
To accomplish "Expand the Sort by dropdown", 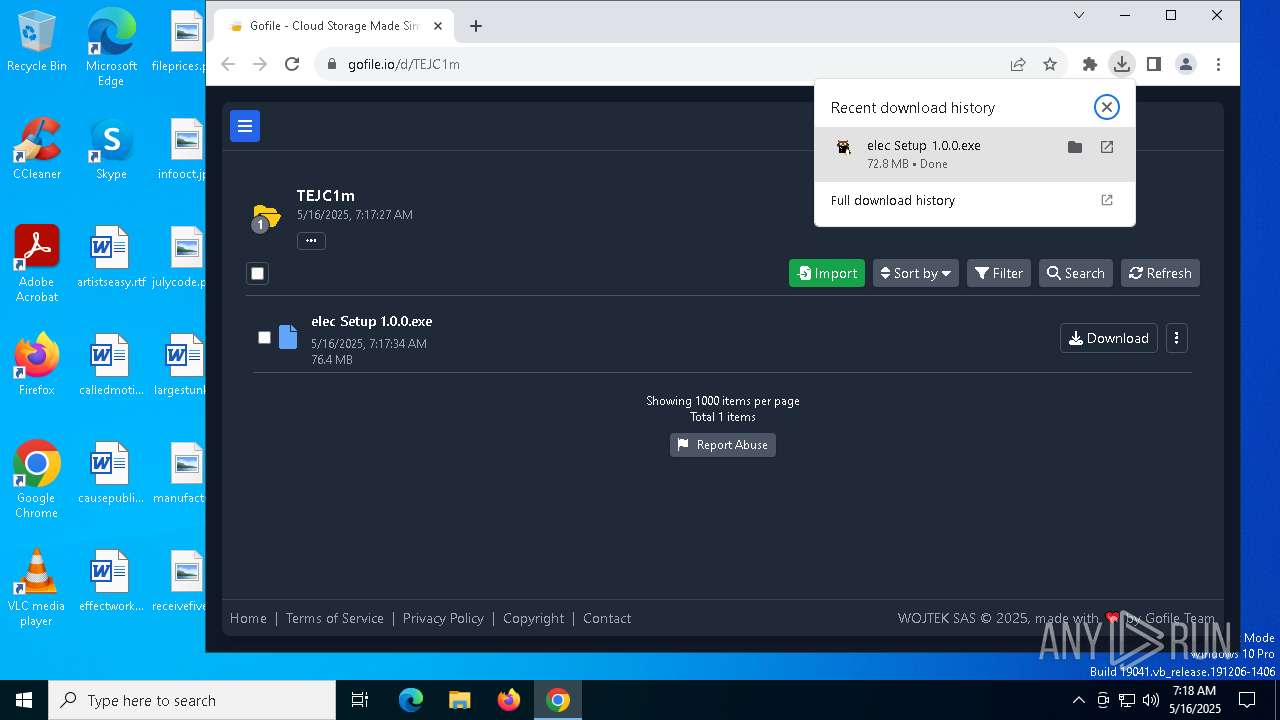I will pyautogui.click(x=916, y=273).
